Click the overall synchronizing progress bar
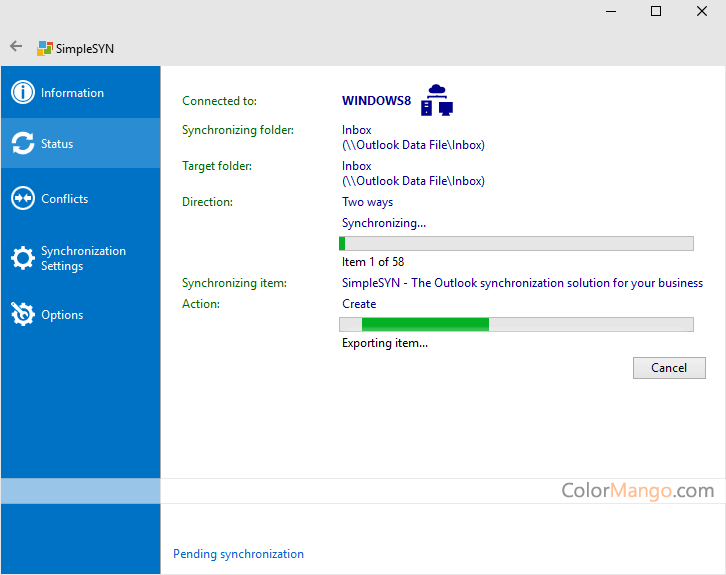 (516, 244)
